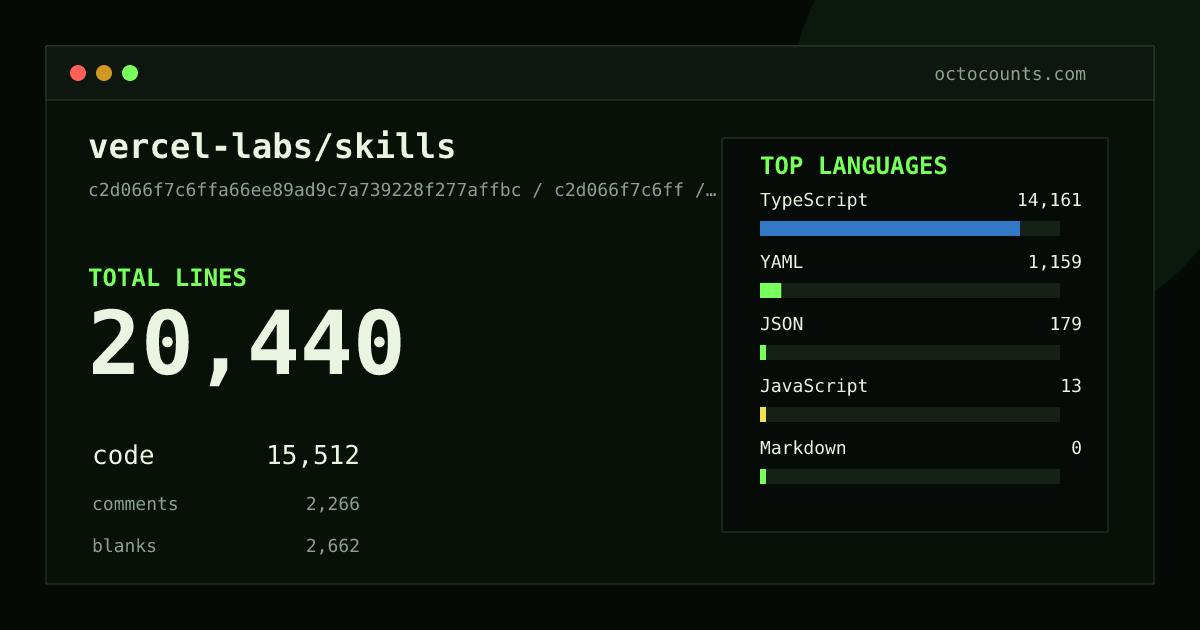Select the vercel-labs/skills repository title
Screen dimensions: 1200x630
[272, 147]
